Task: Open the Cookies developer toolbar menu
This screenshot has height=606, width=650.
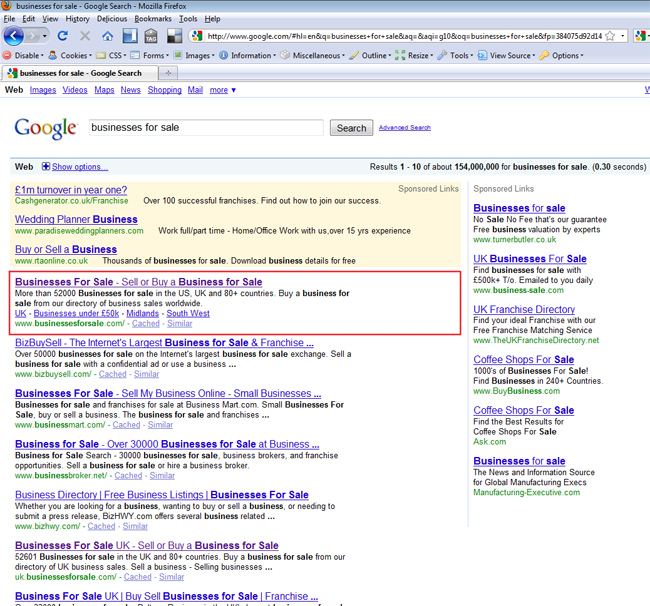Action: coord(70,55)
